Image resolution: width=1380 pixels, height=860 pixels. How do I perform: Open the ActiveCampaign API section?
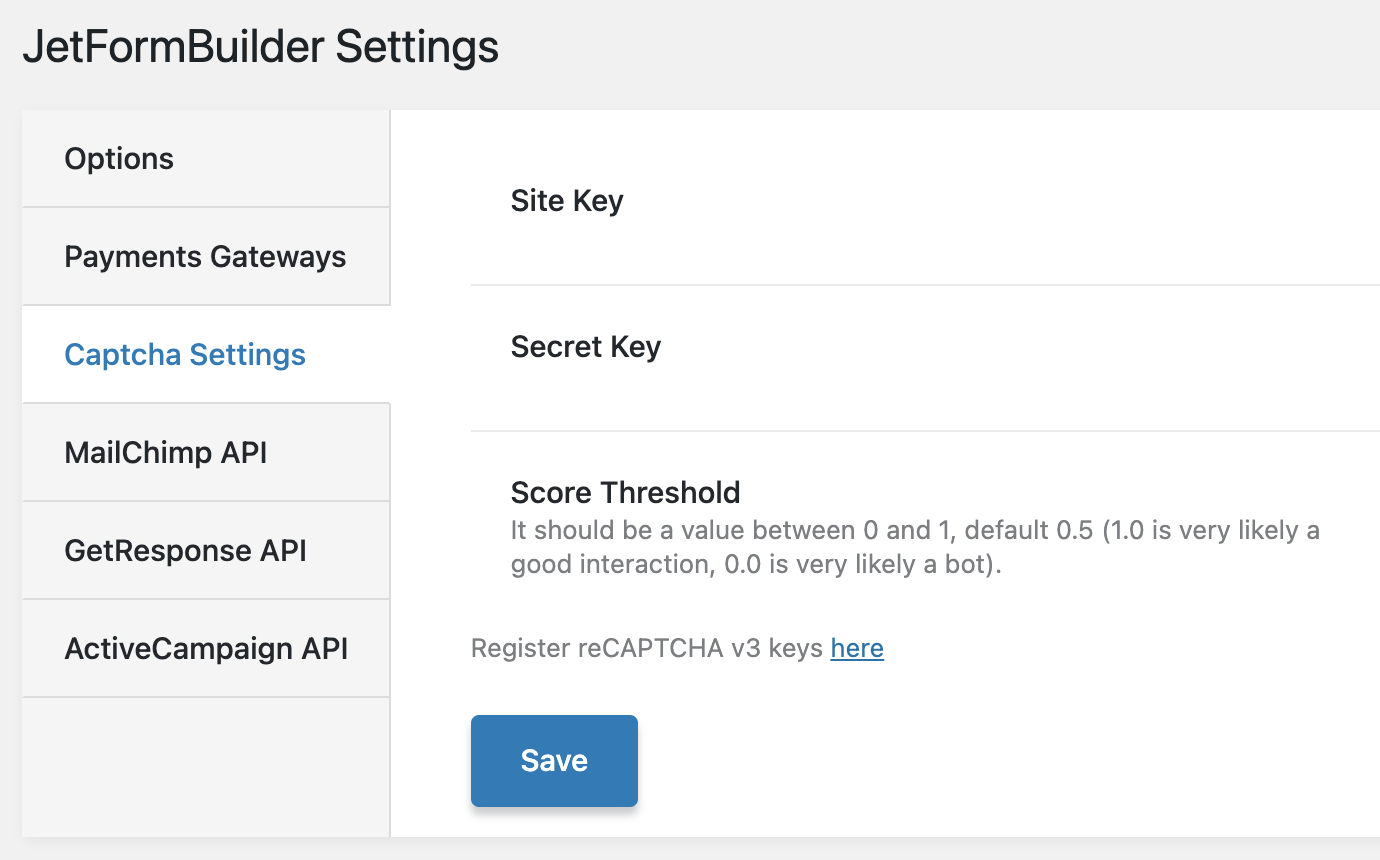206,648
